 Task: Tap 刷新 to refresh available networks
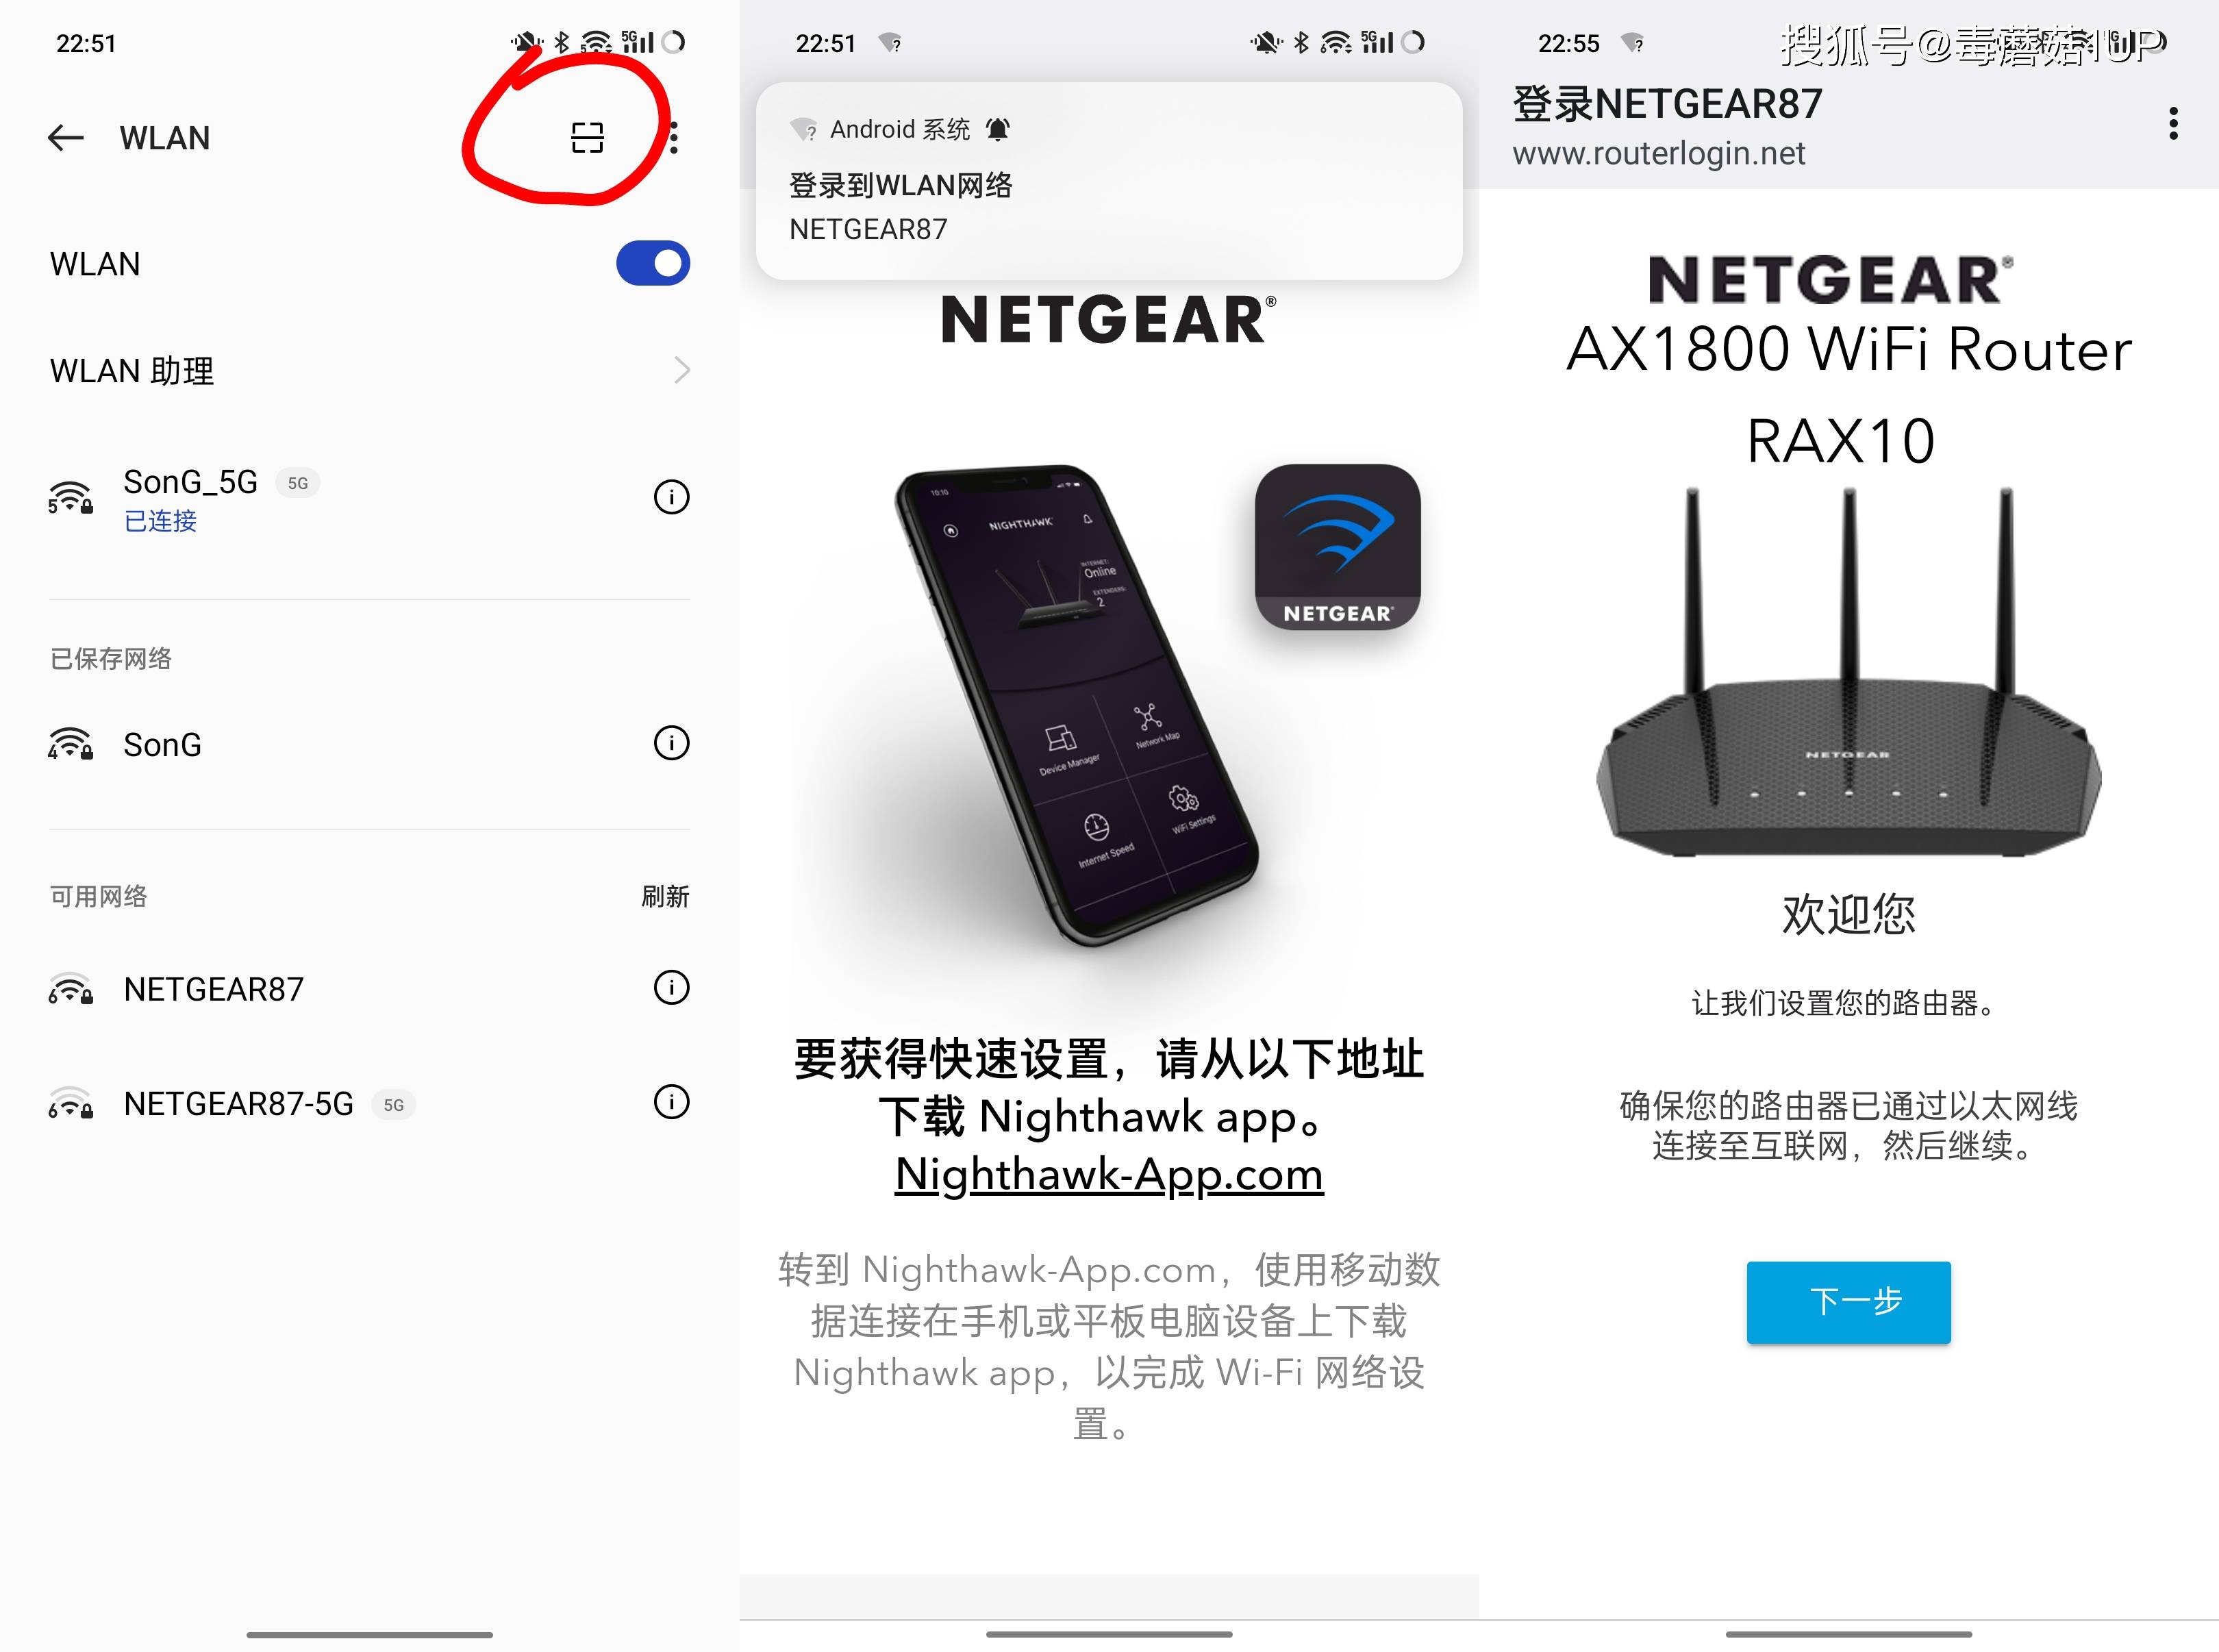click(x=665, y=896)
